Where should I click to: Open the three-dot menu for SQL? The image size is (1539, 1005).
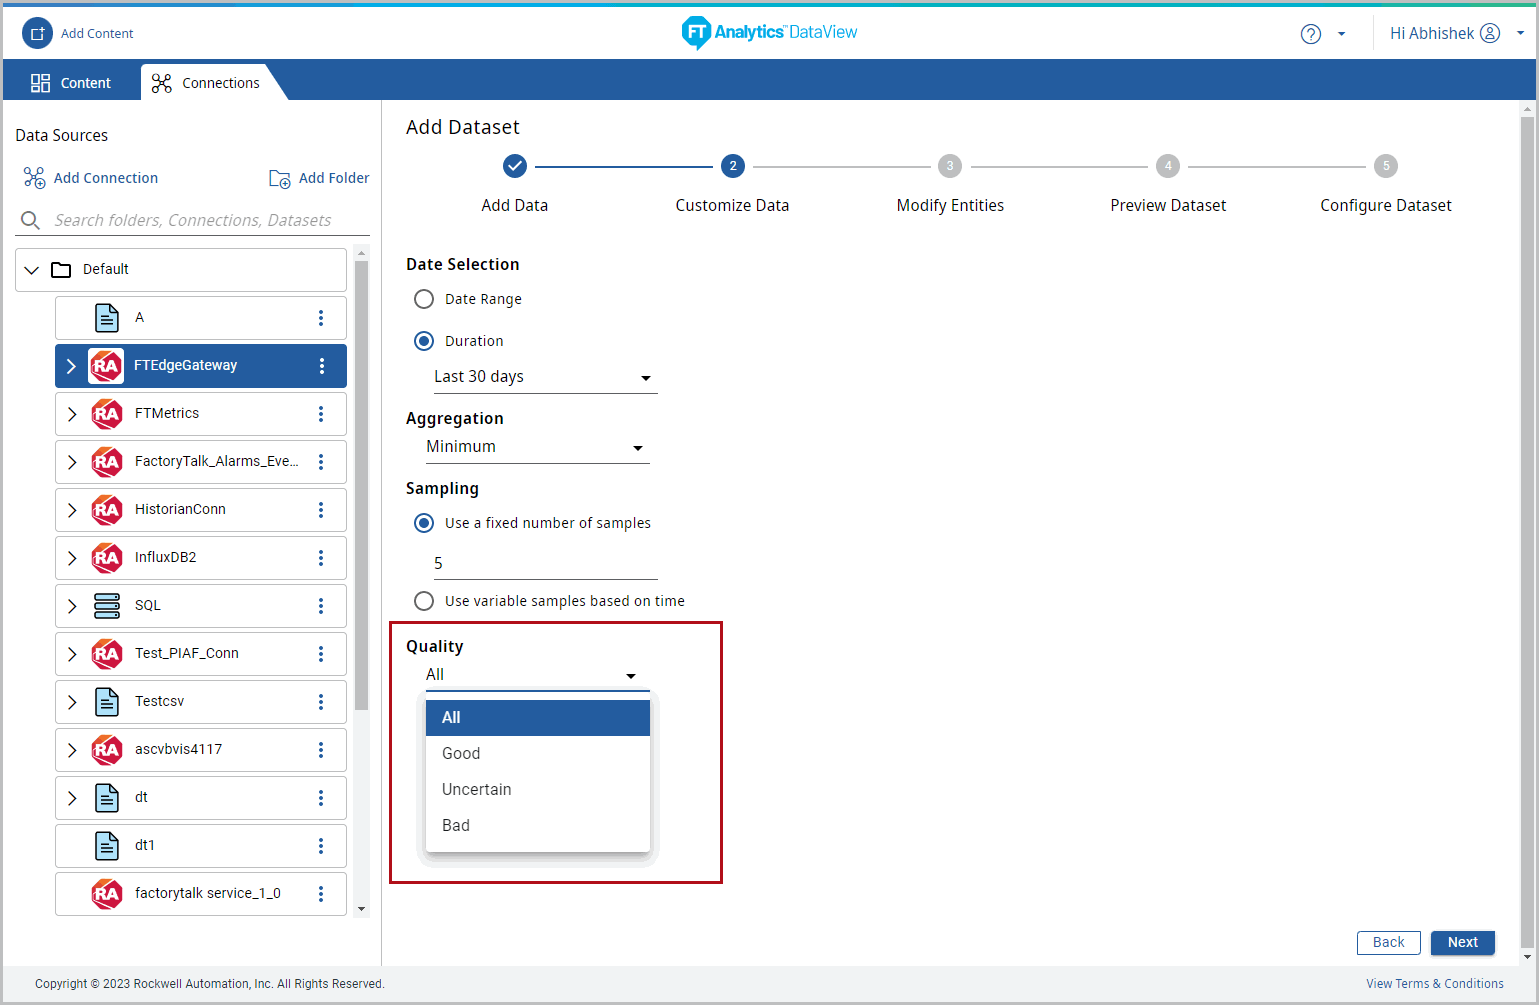pyautogui.click(x=321, y=606)
